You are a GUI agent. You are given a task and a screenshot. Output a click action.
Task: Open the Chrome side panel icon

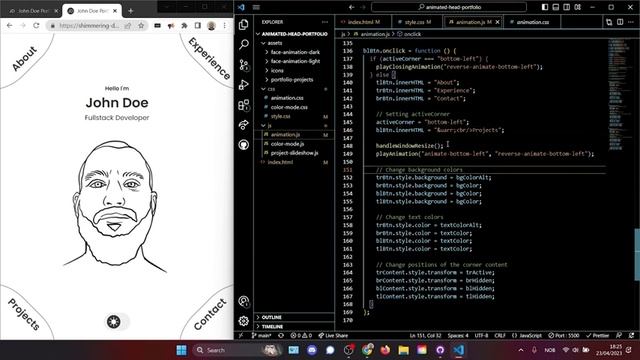click(x=198, y=25)
